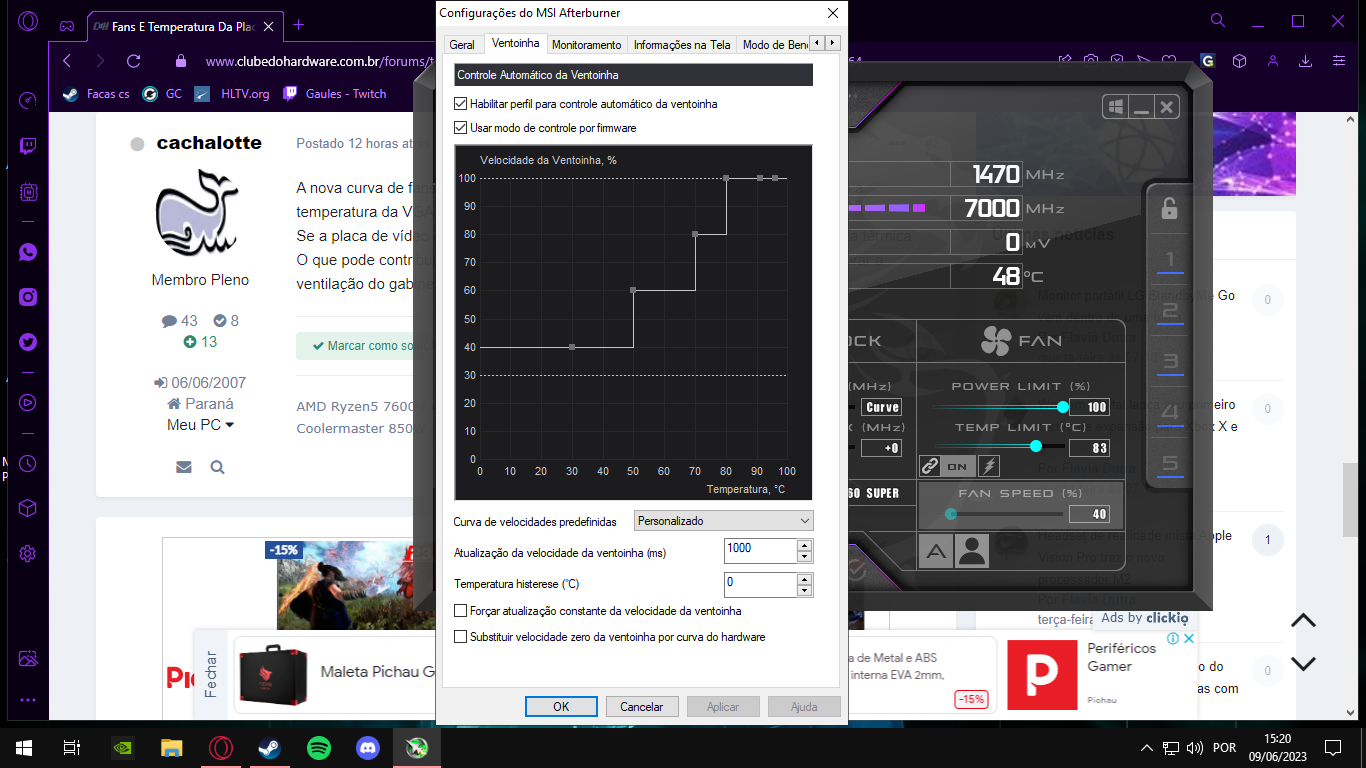
Task: Select Afterburner profile slot 3
Action: [x=1170, y=362]
